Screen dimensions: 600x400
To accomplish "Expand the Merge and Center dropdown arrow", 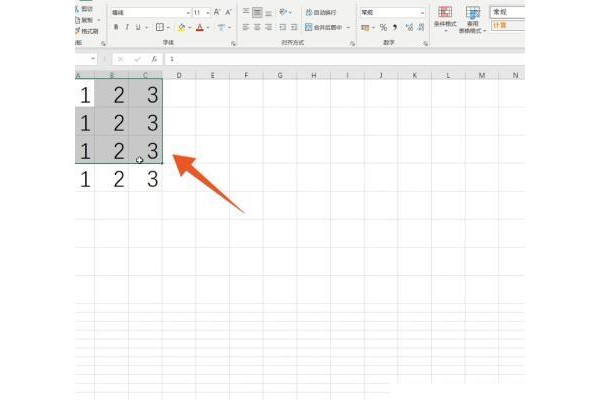I will pos(348,28).
